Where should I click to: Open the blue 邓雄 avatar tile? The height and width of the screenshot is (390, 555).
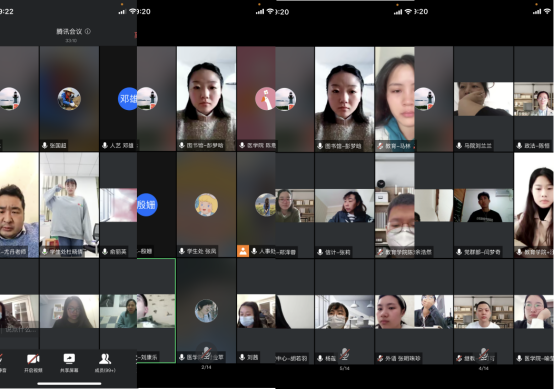pyautogui.click(x=127, y=99)
